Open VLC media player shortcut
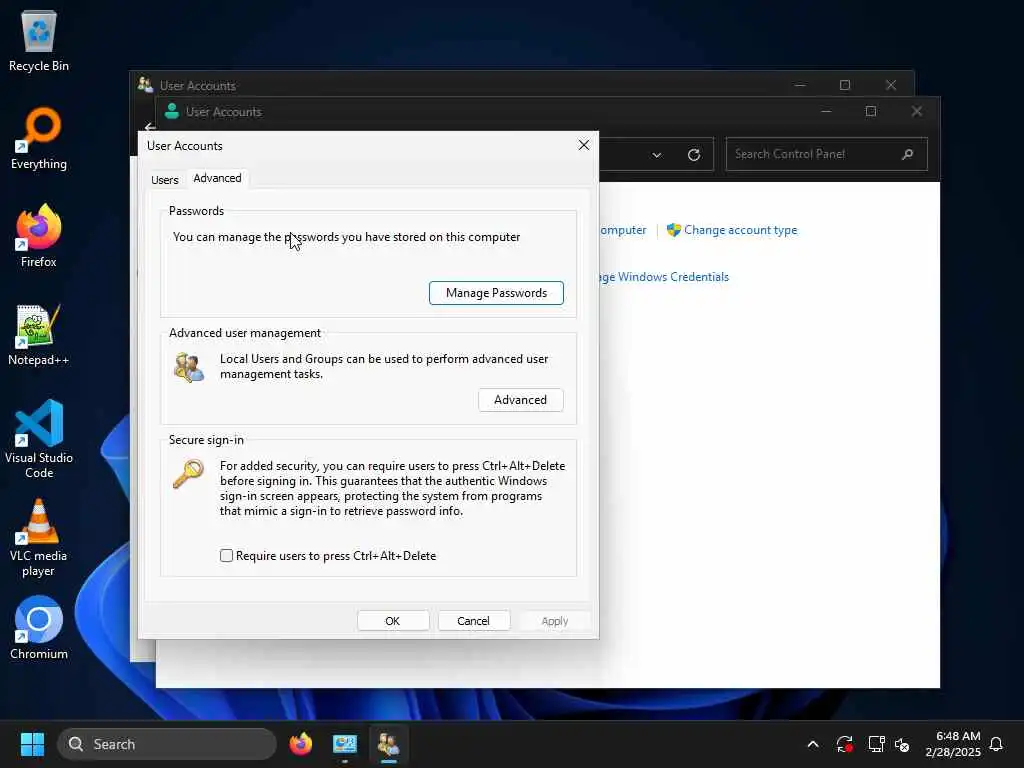Image resolution: width=1024 pixels, height=768 pixels. click(x=39, y=537)
